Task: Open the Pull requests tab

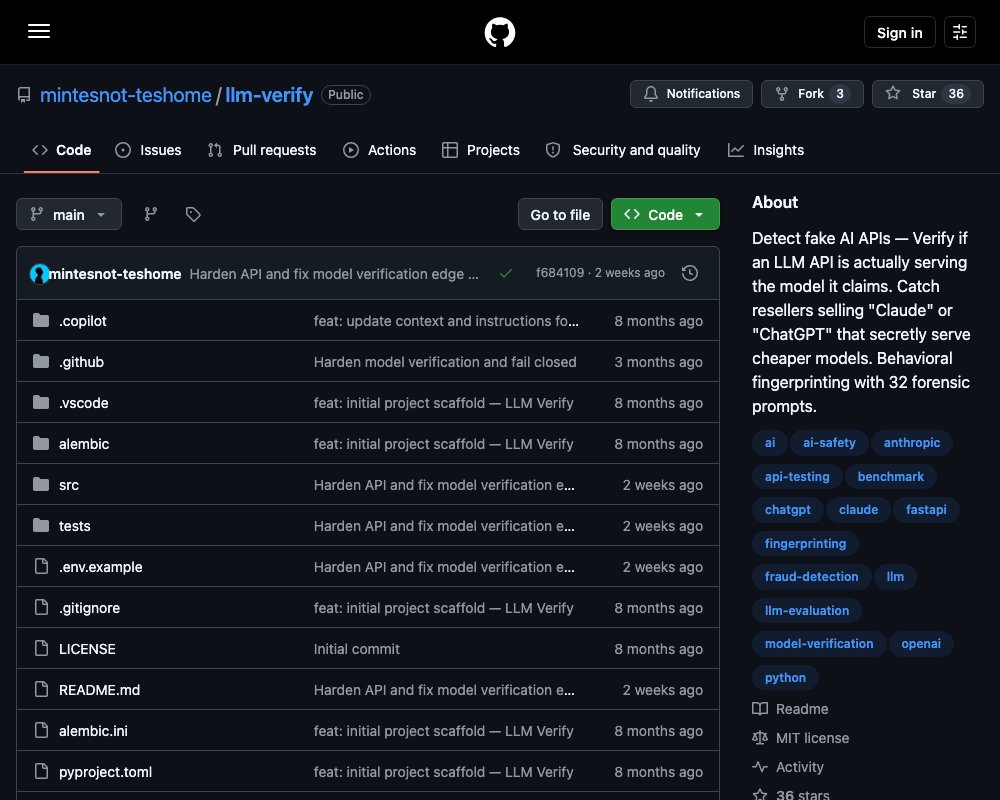Action: point(262,150)
